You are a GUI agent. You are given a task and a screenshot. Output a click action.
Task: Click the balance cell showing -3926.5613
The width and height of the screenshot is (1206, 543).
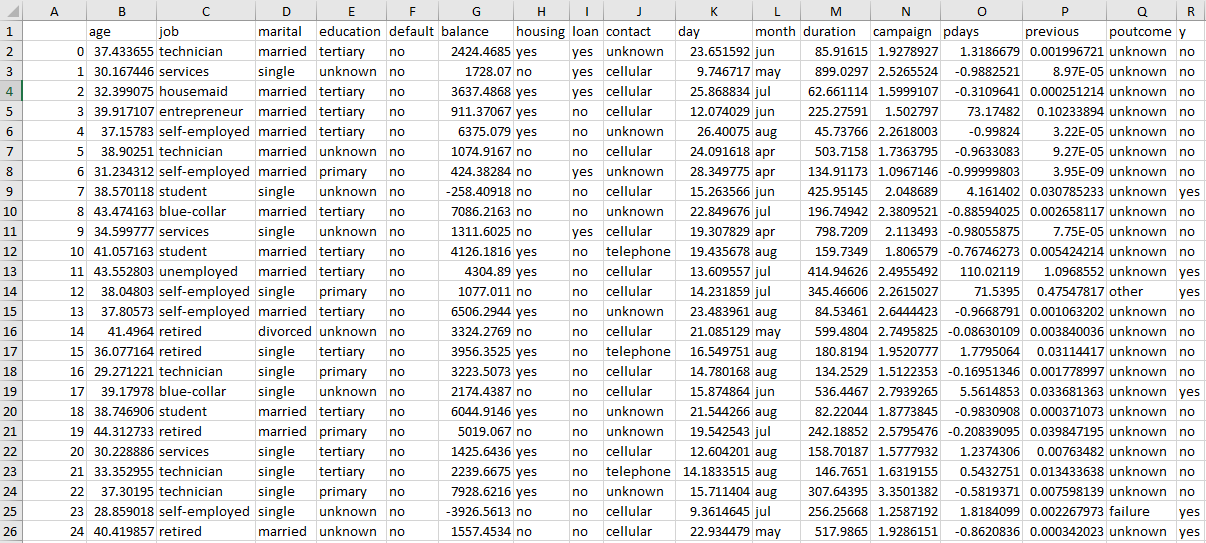(x=476, y=511)
